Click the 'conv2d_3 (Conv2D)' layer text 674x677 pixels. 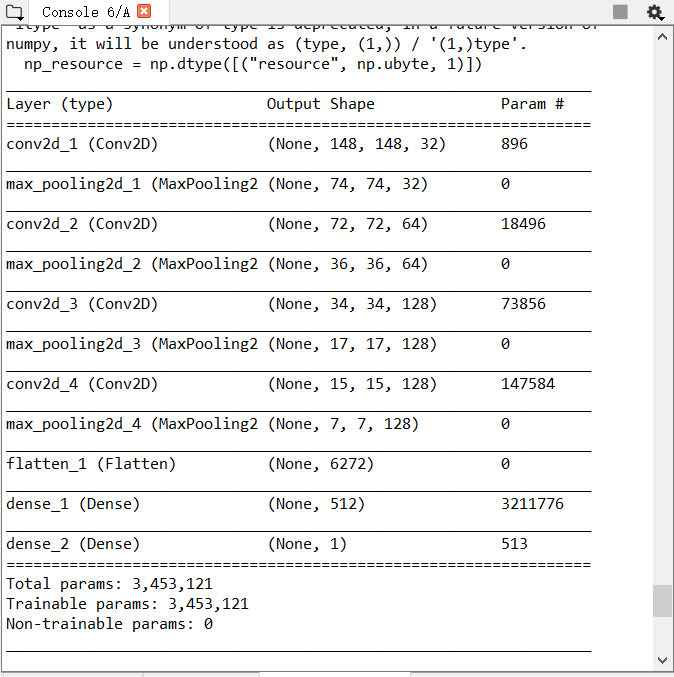[x=82, y=304]
